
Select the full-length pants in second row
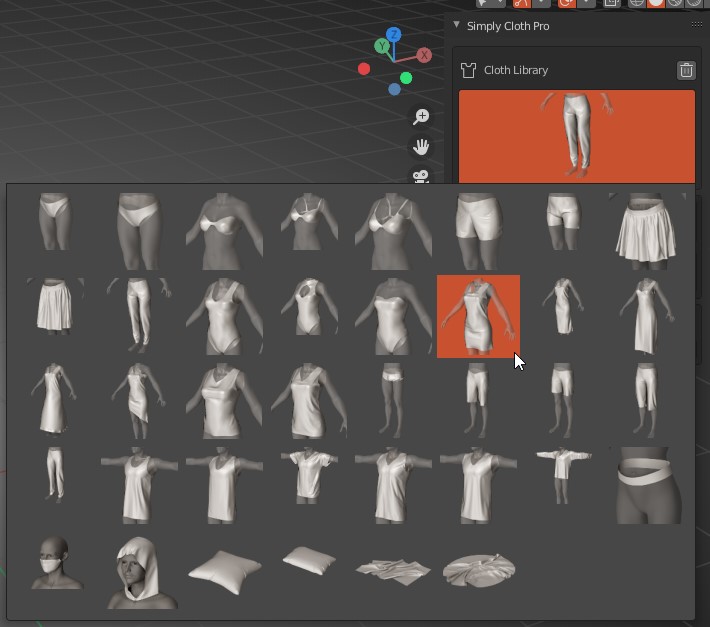(139, 316)
